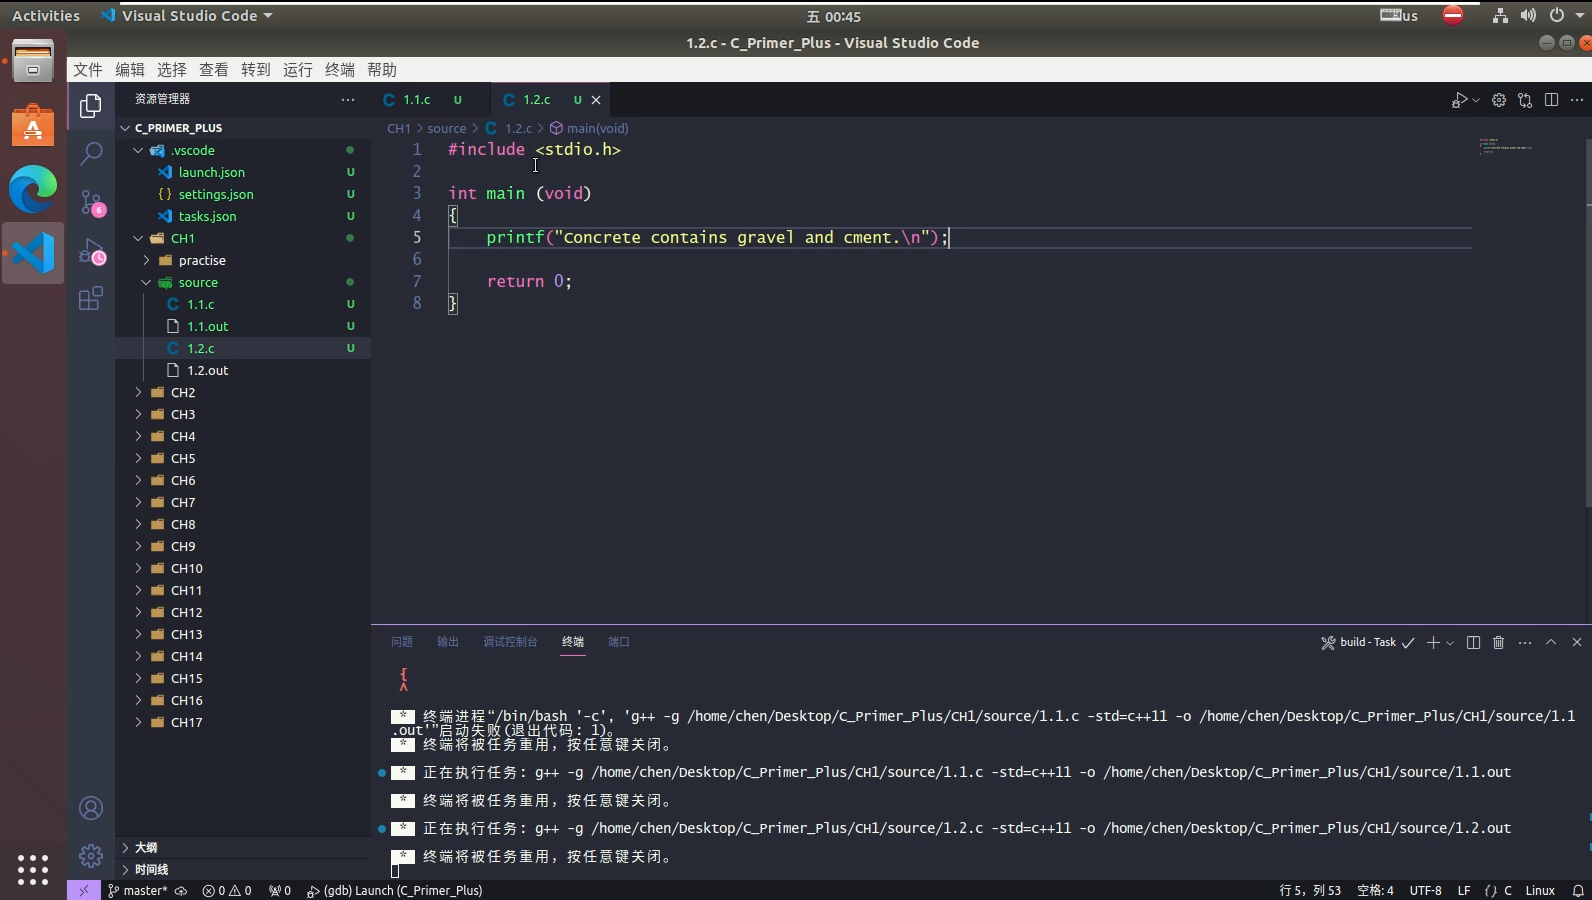Open the 文件 menu
This screenshot has height=900, width=1592.
click(x=88, y=70)
